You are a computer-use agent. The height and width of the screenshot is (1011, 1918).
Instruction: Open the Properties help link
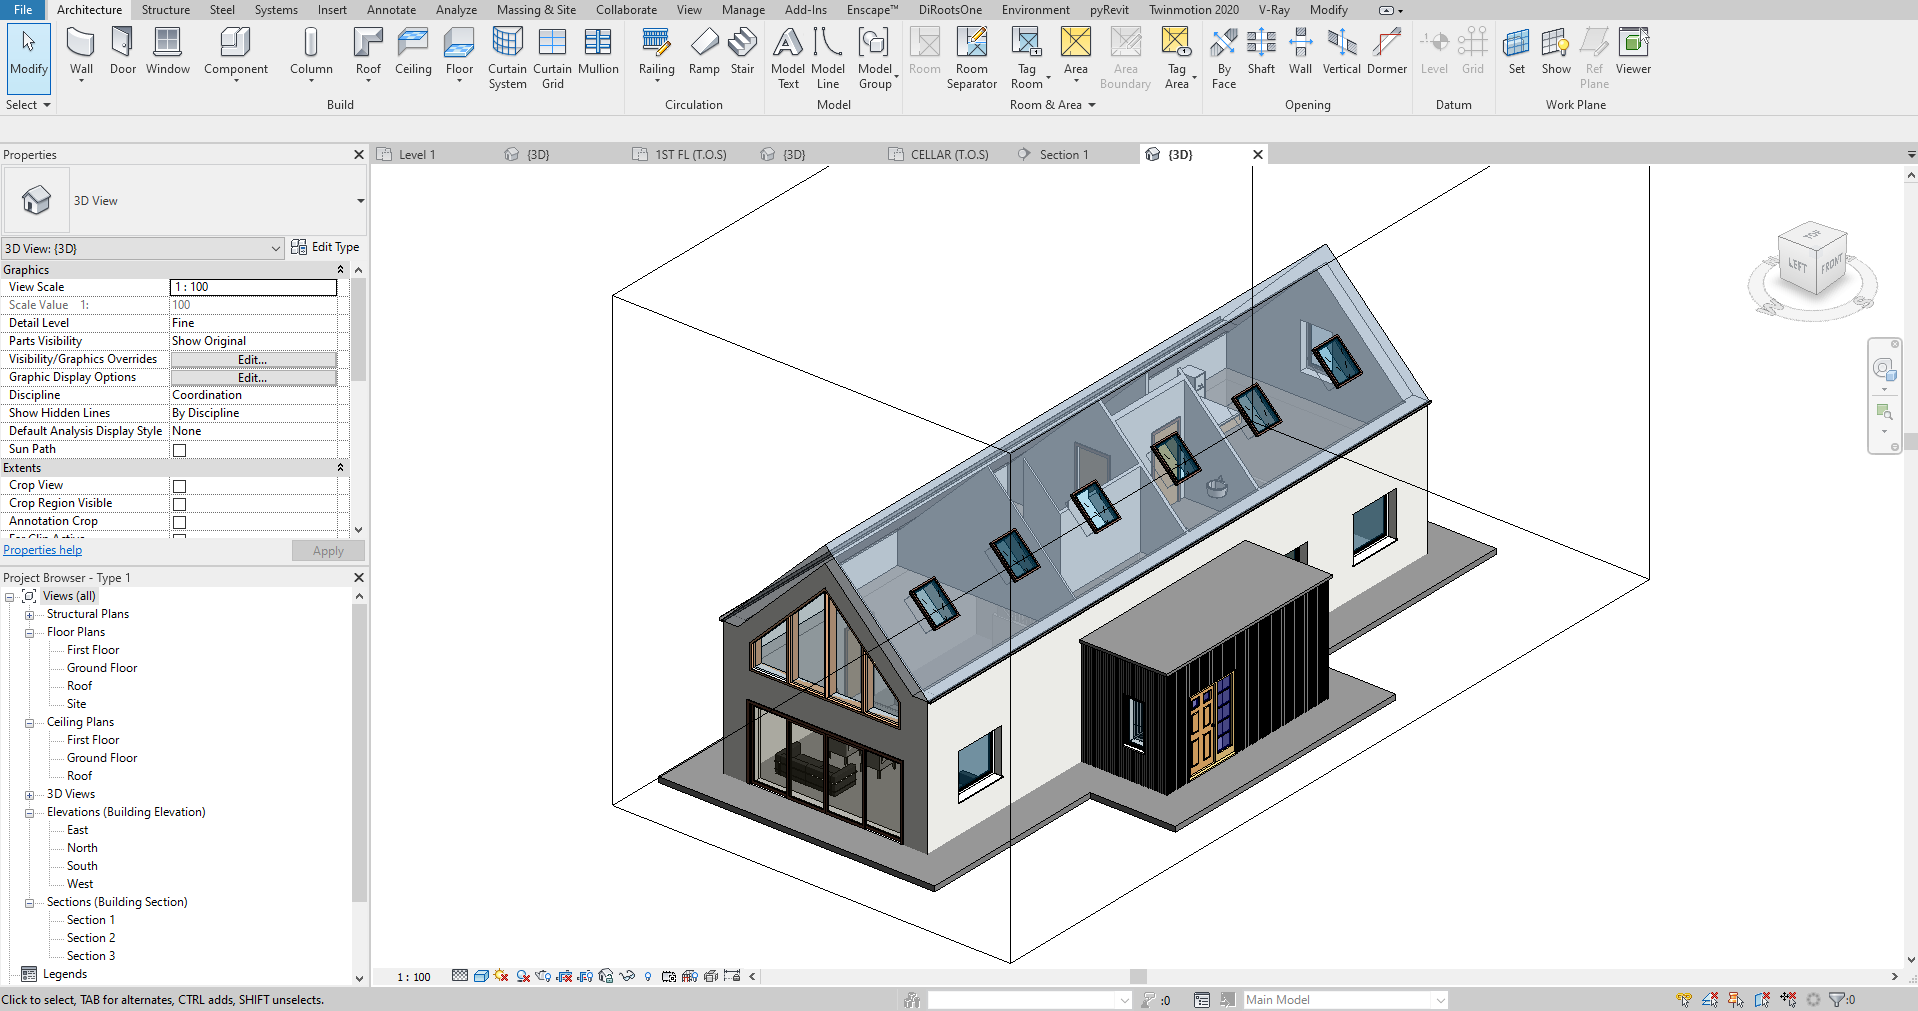click(x=42, y=549)
